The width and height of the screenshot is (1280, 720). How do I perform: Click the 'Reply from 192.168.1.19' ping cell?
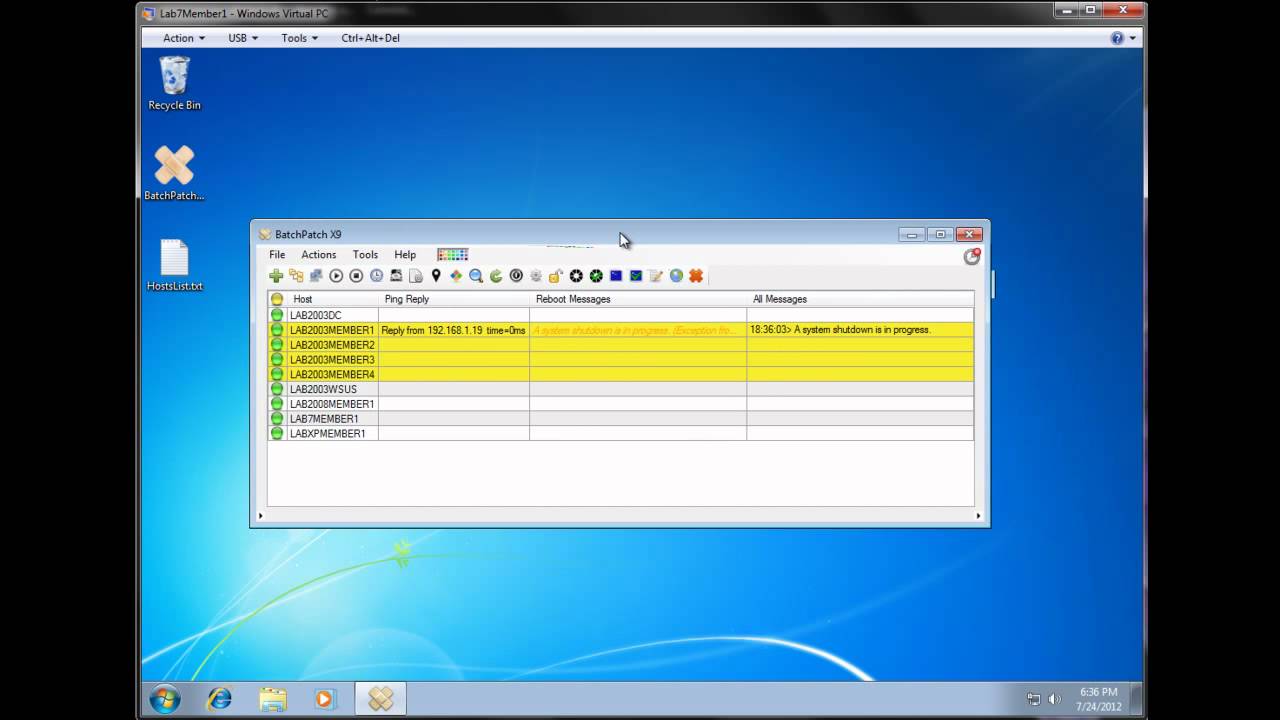(x=454, y=330)
